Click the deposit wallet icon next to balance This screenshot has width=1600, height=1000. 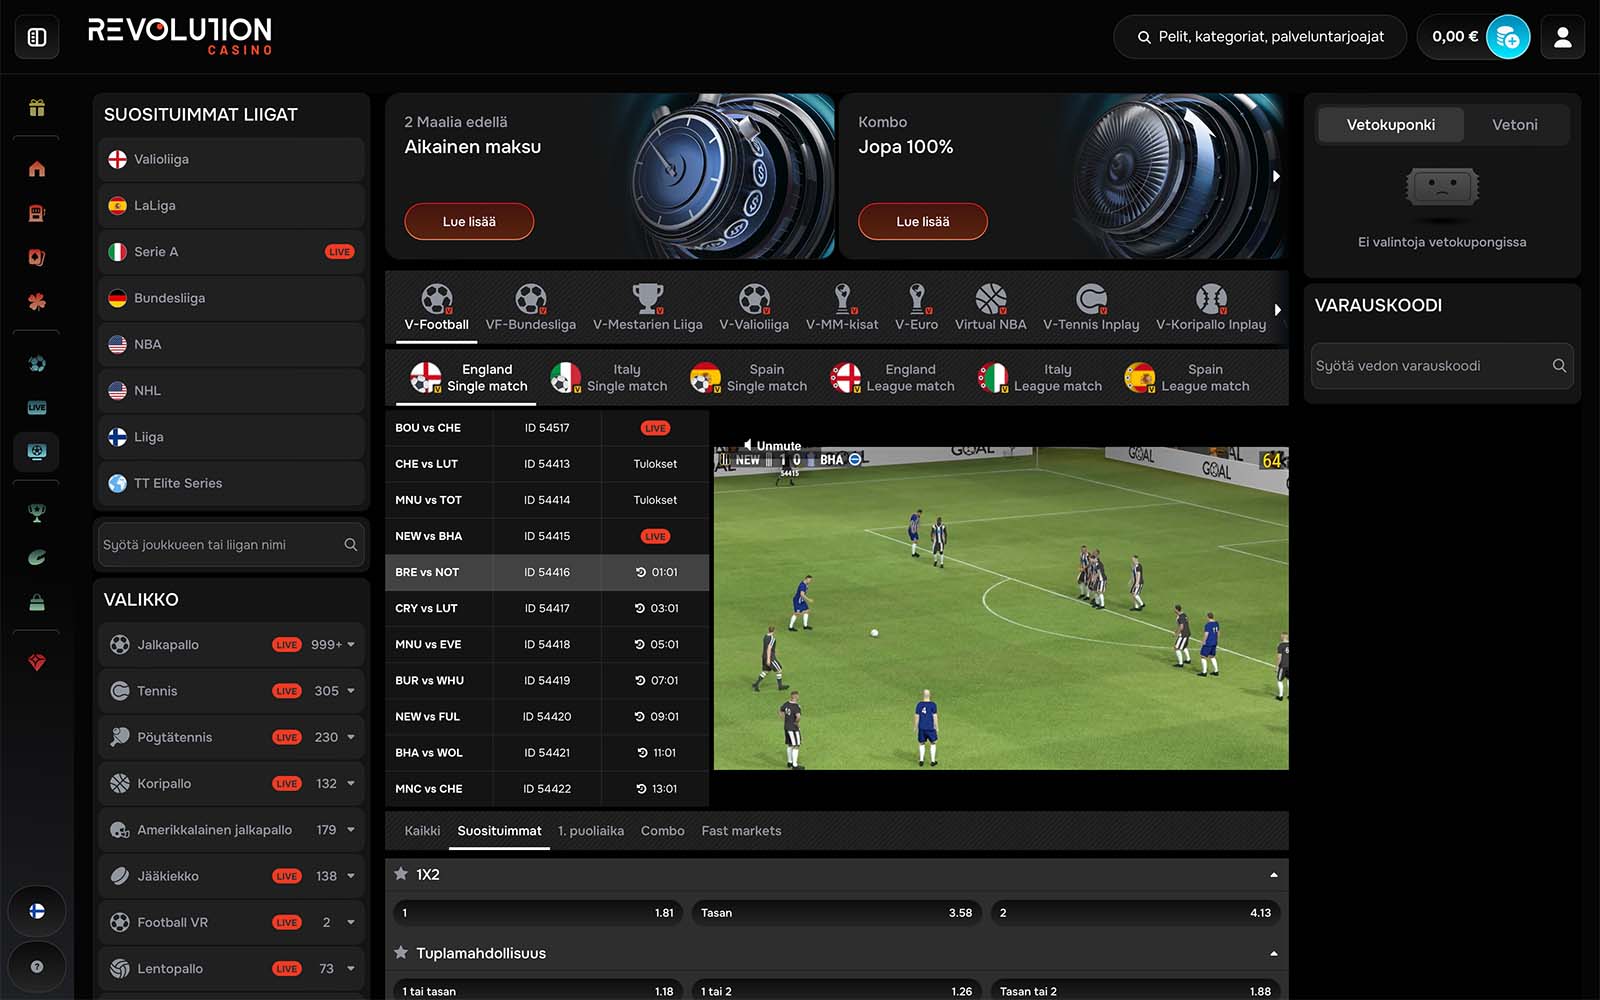[1507, 38]
